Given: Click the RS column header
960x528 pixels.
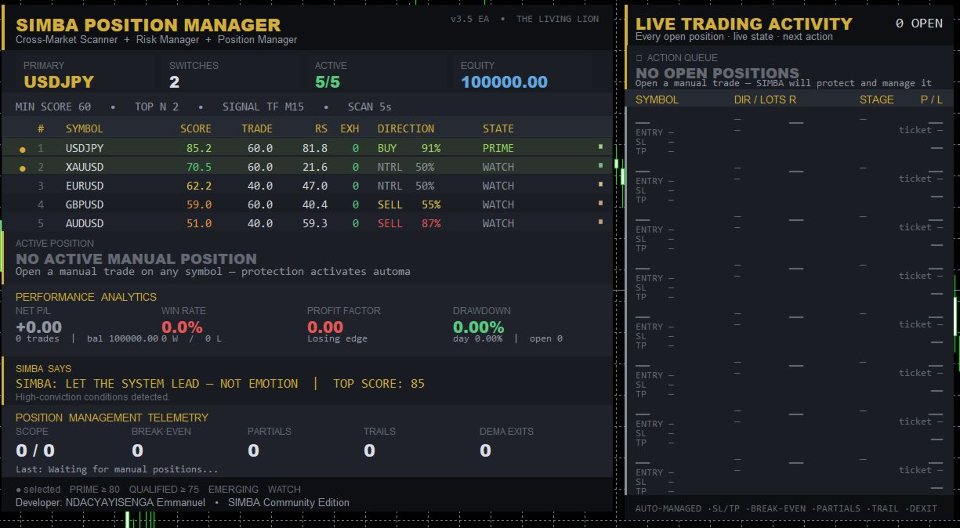Looking at the screenshot, I should pos(321,129).
